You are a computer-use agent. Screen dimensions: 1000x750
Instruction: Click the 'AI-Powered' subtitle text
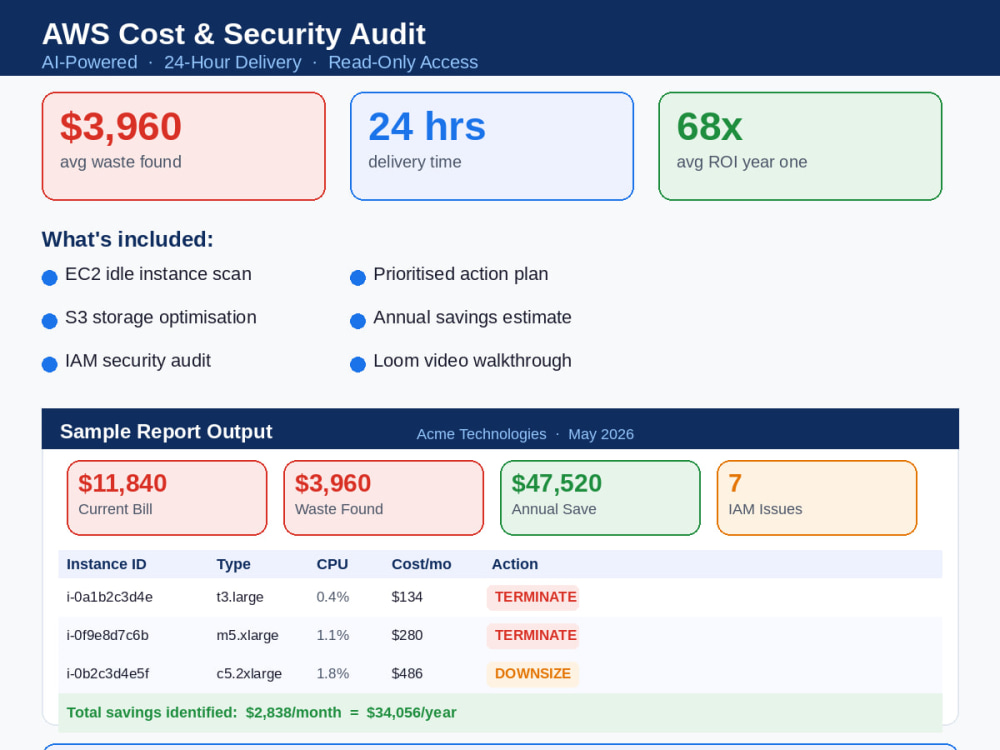[90, 62]
